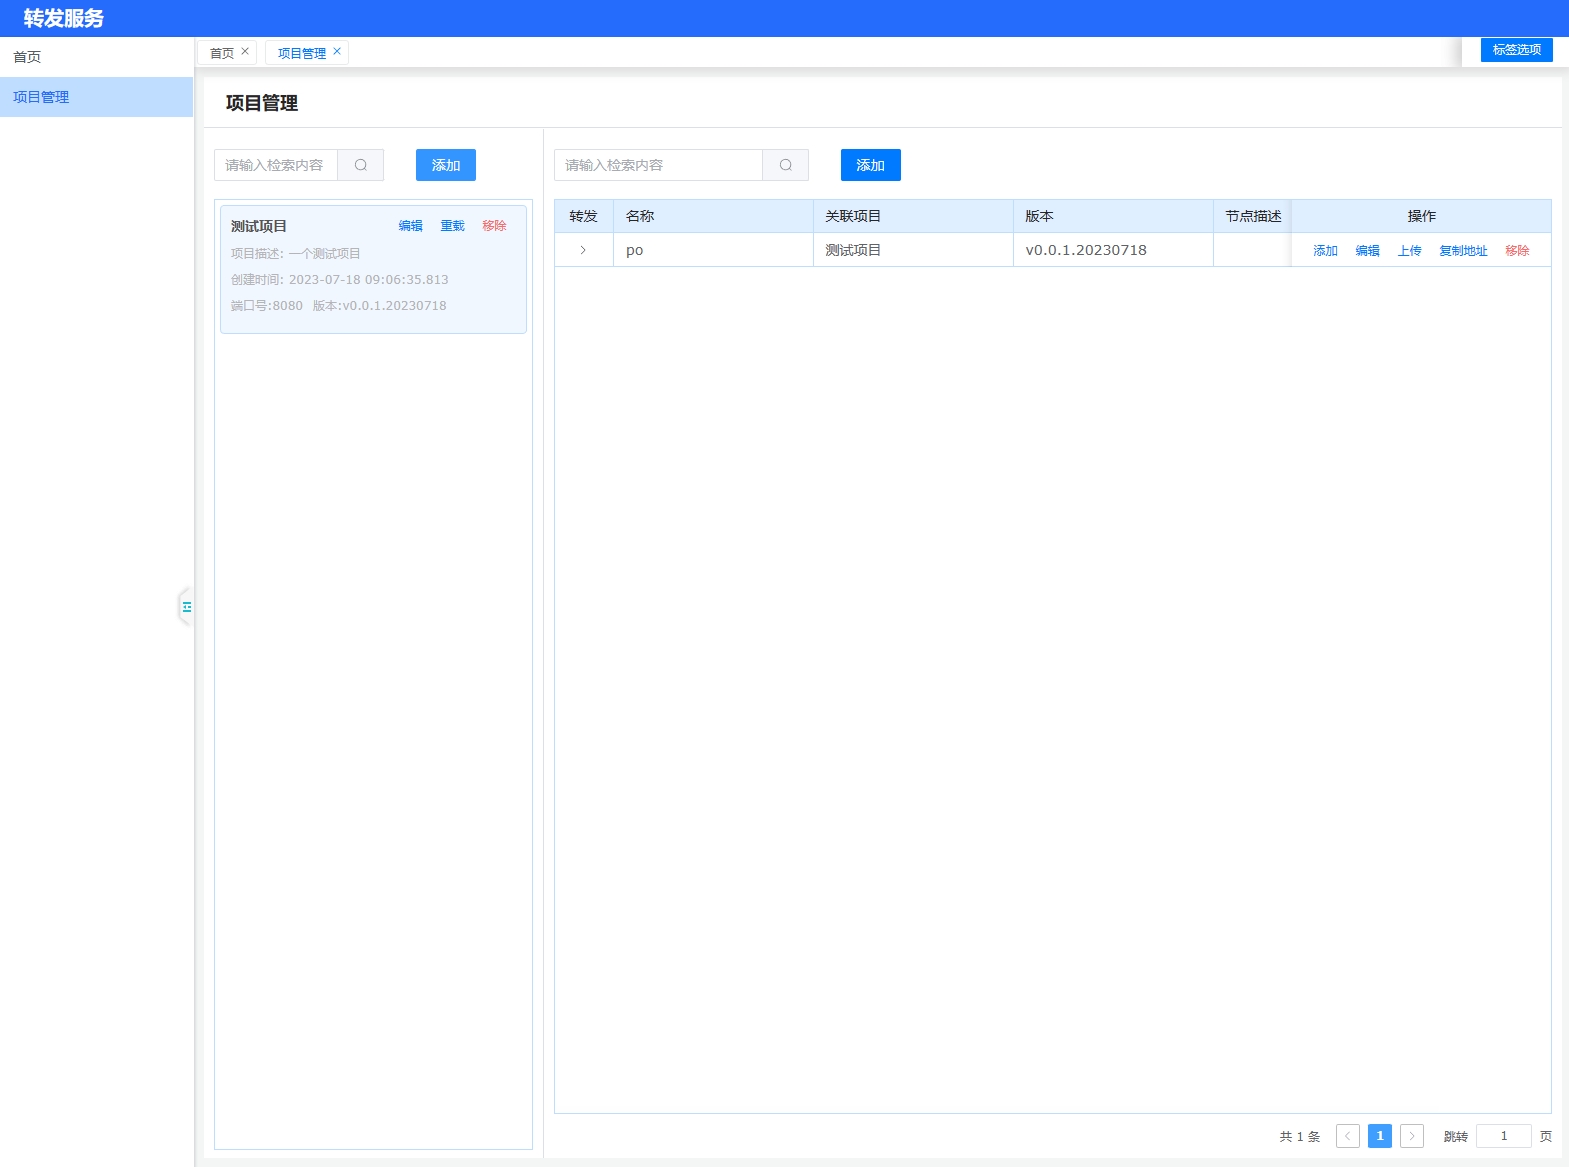Focus the left project search input

click(x=276, y=165)
